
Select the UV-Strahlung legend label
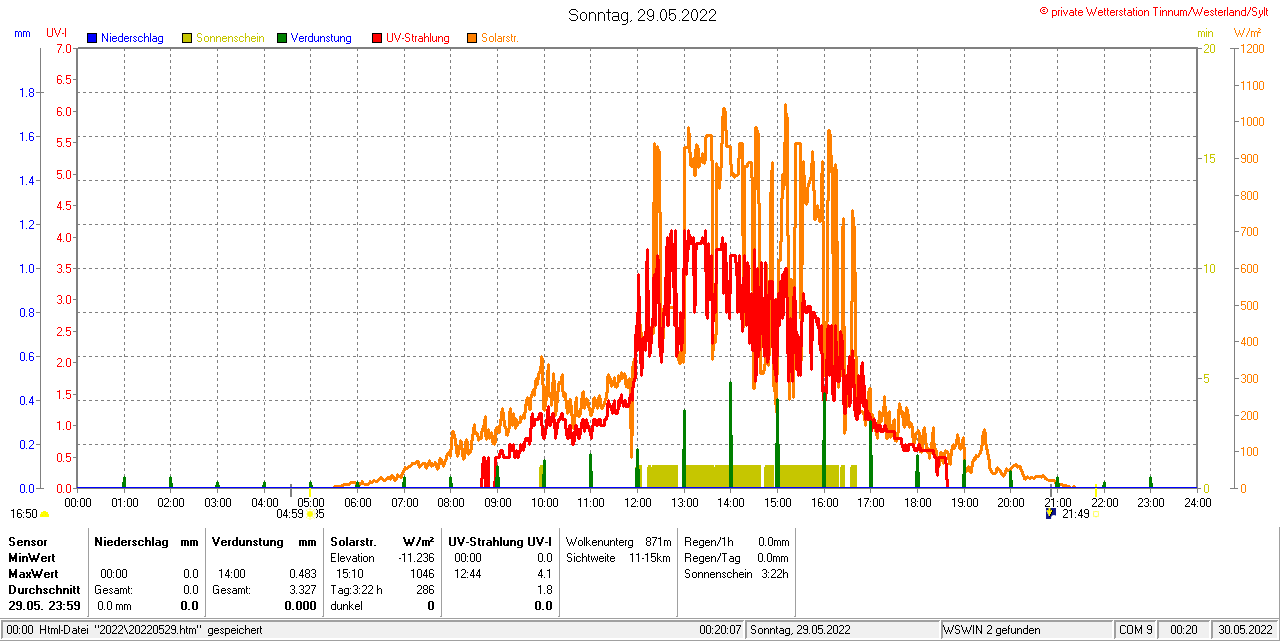418,38
